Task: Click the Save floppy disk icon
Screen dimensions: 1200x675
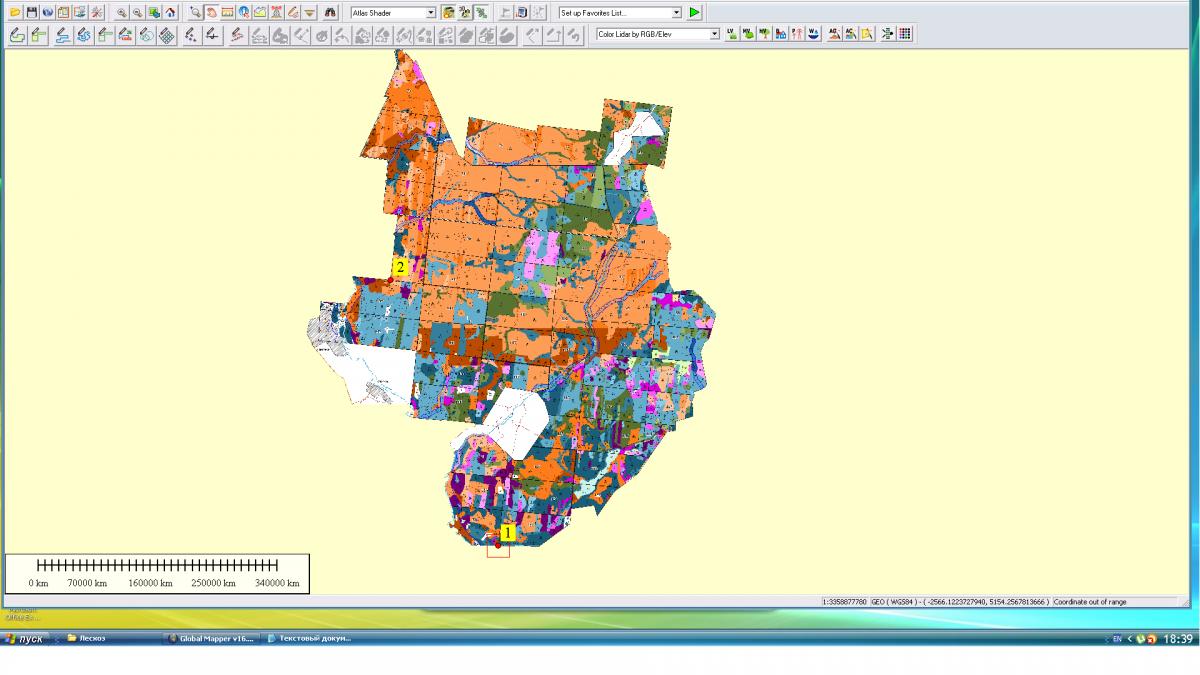Action: pos(31,13)
